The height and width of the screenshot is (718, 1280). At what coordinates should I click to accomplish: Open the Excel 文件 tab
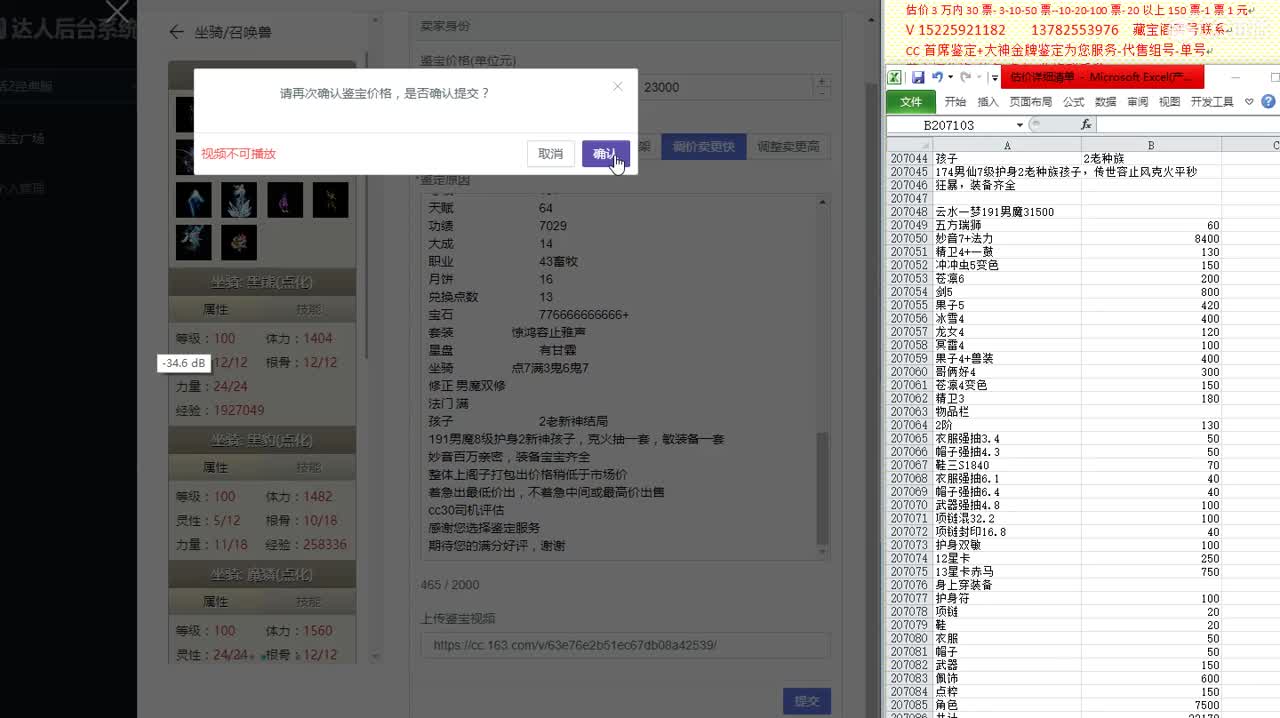[x=911, y=102]
